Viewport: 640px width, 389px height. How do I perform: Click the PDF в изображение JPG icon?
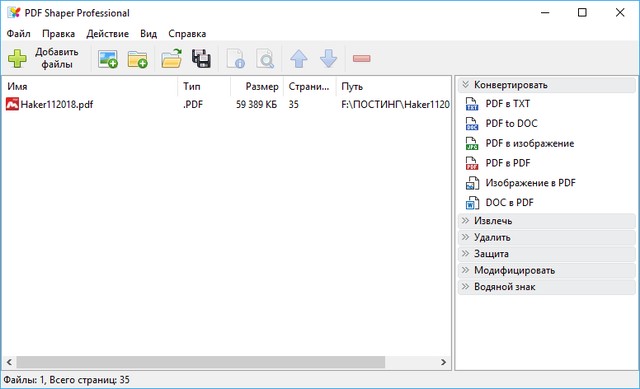tap(472, 143)
